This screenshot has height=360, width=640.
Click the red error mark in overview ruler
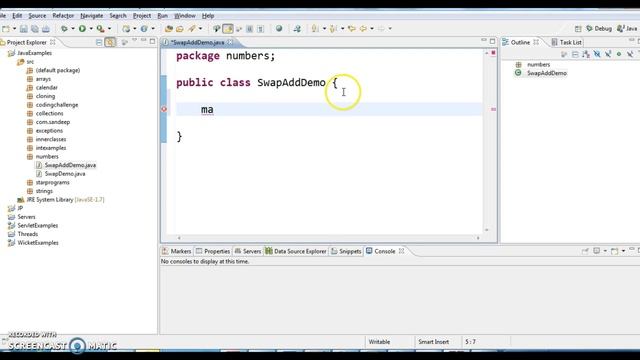pos(493,109)
